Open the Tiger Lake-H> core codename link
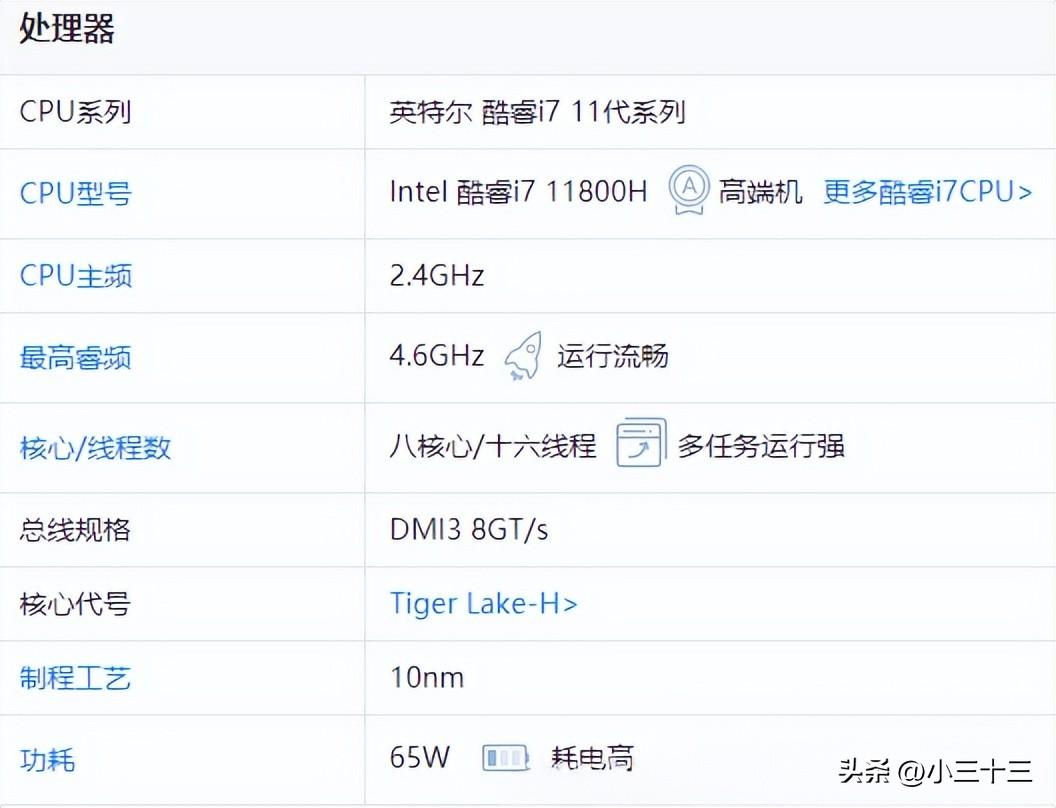Viewport: 1056px width, 808px height. click(484, 604)
